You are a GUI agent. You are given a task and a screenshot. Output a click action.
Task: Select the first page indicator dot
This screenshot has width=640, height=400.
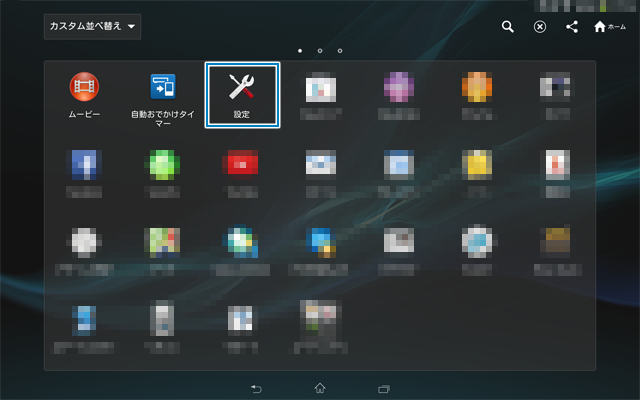[299, 49]
